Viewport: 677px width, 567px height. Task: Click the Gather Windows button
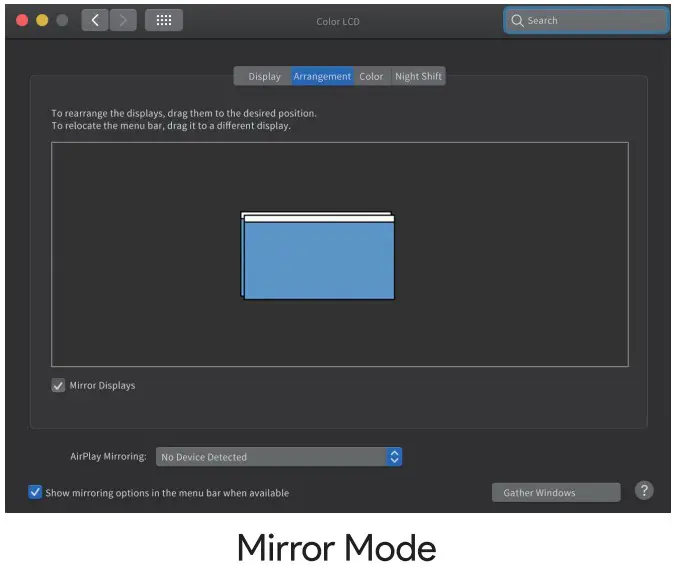556,492
